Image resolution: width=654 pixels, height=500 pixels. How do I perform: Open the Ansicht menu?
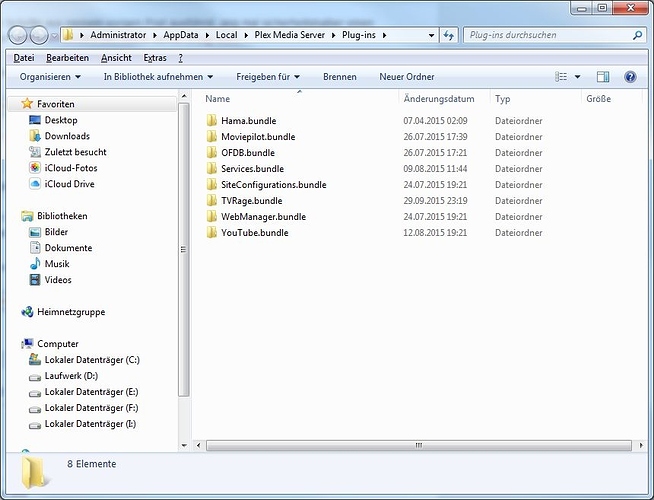(116, 58)
